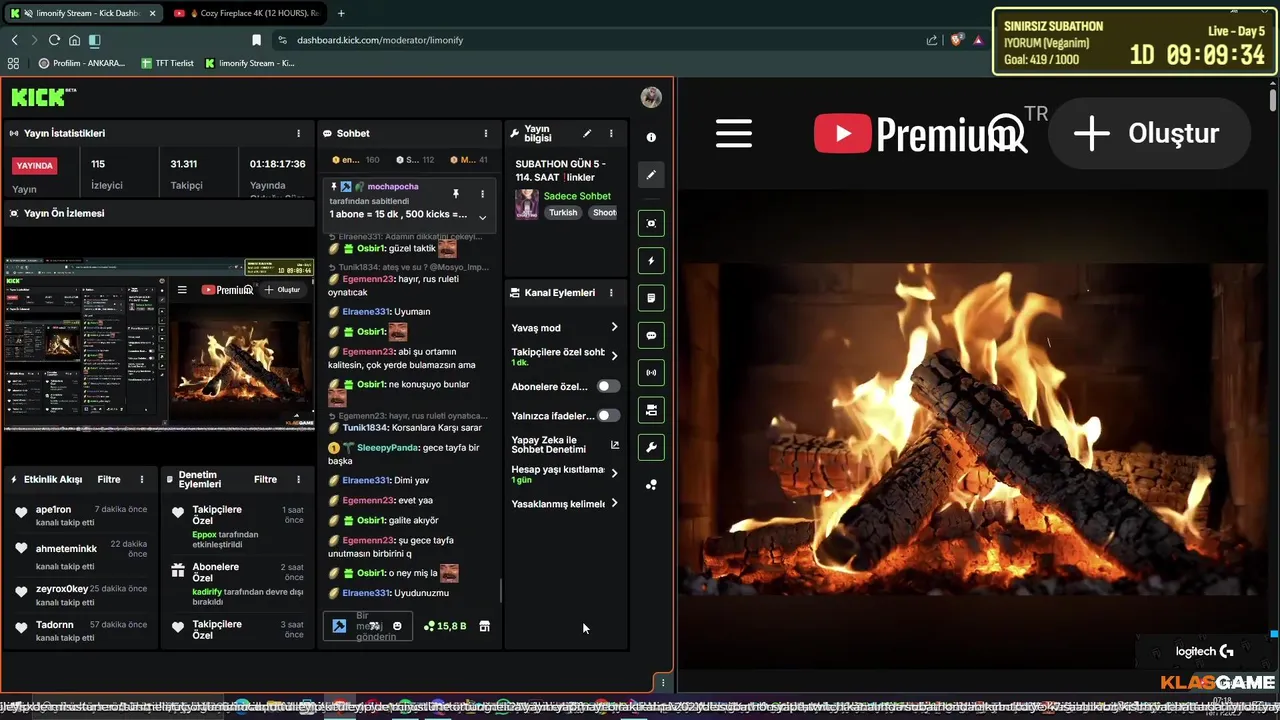Open Sohbet panel three-dot menu
1280x720 pixels.
[x=486, y=133]
